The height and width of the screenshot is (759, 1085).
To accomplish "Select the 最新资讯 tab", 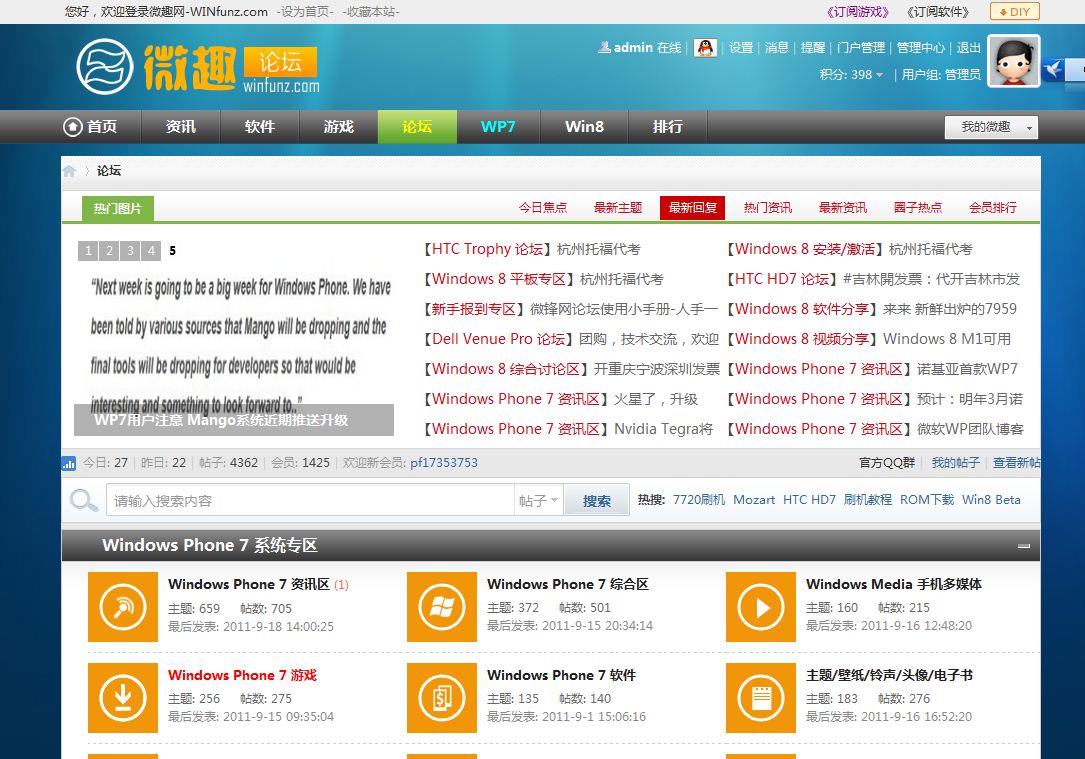I will point(842,208).
